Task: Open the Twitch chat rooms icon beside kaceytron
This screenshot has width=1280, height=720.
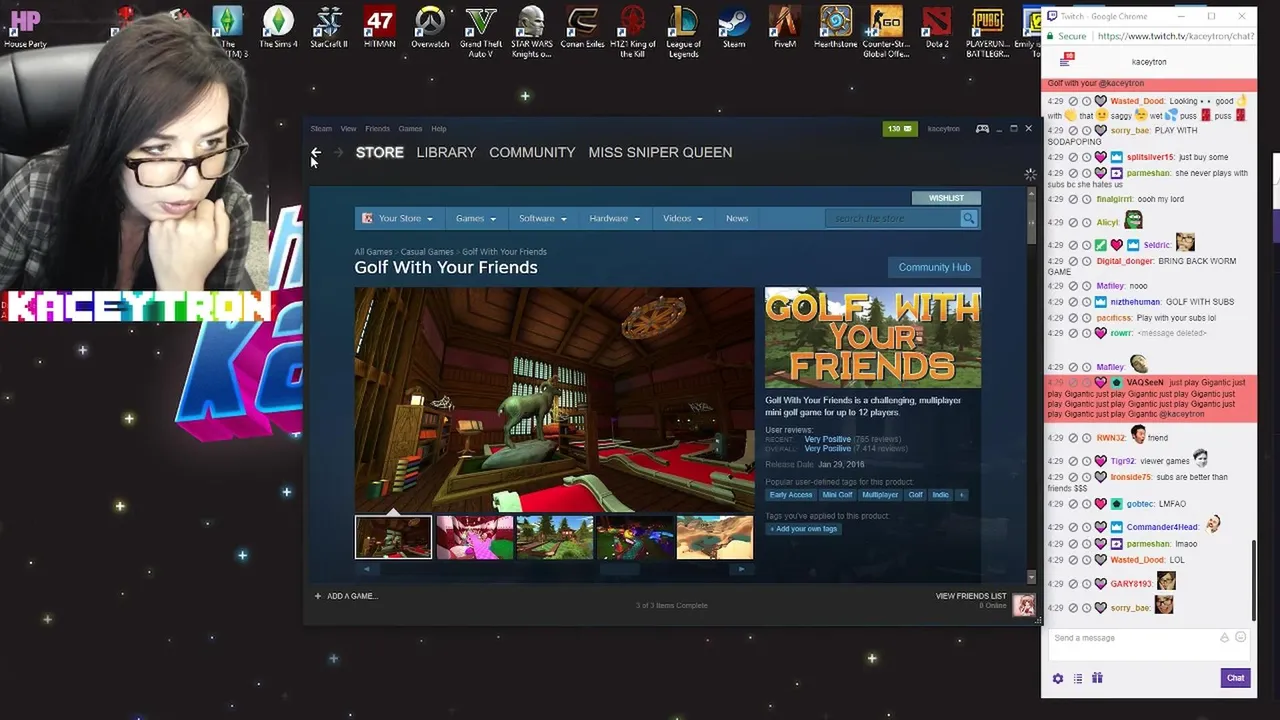Action: (x=1067, y=62)
